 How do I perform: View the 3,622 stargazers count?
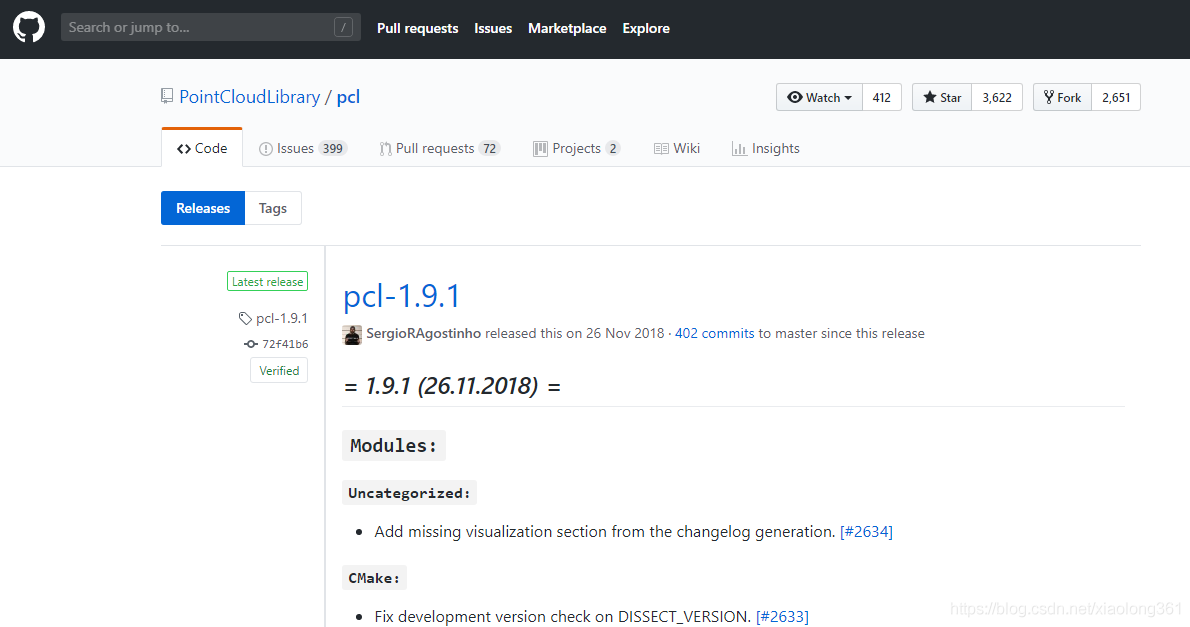pos(996,97)
